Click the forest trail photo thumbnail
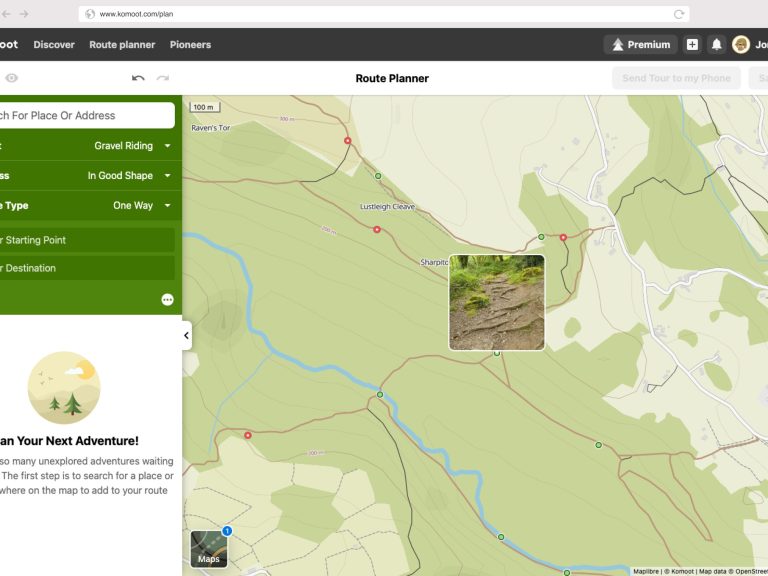Screen dimensions: 768x576 [497, 302]
